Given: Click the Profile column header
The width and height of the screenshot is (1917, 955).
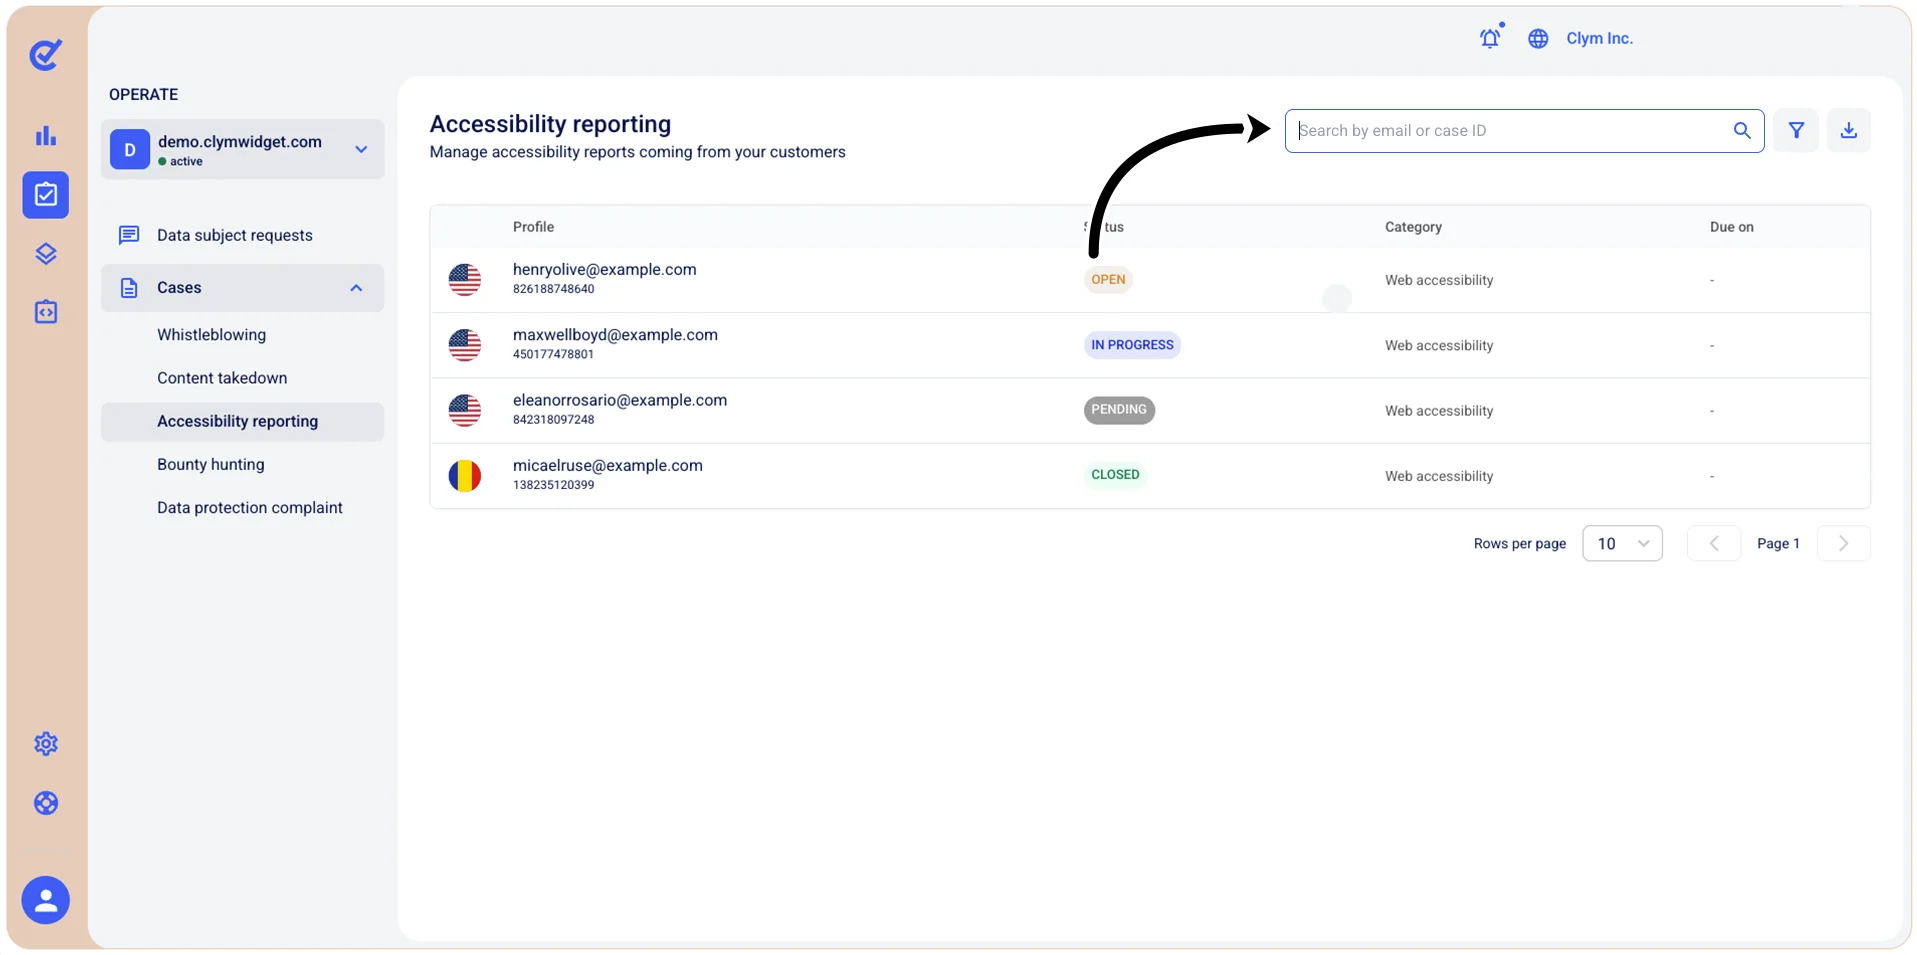Looking at the screenshot, I should 533,227.
